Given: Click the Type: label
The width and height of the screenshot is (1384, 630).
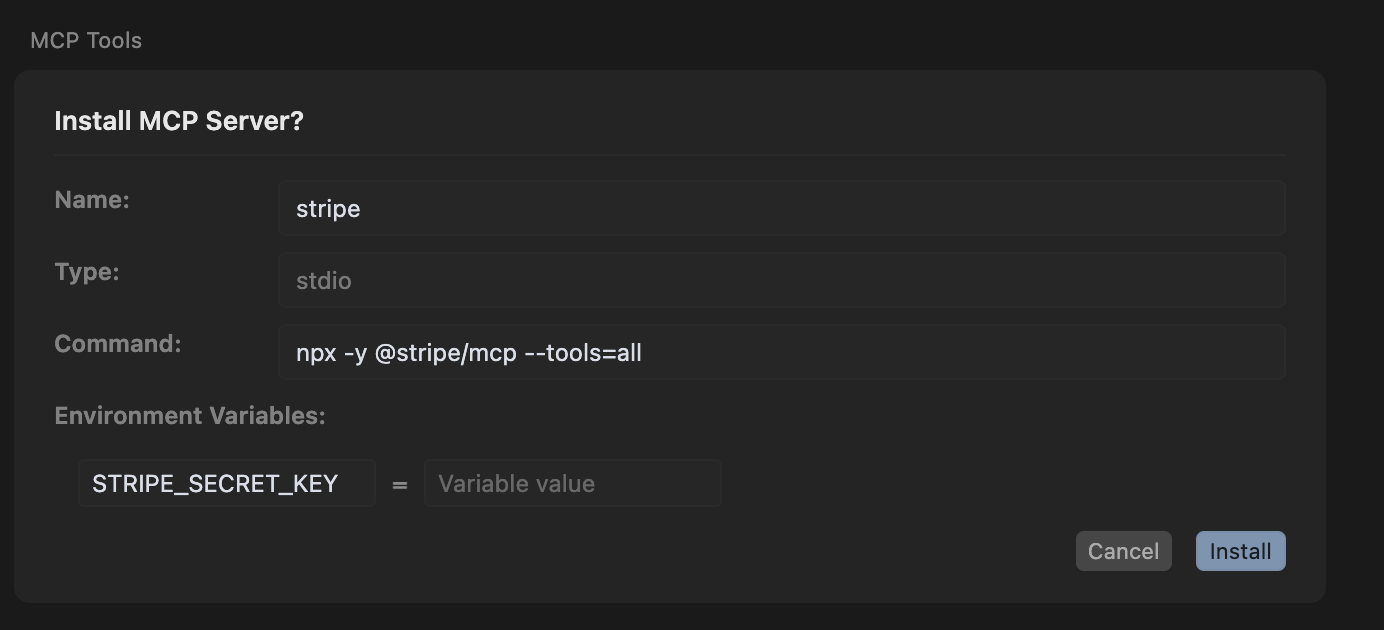Looking at the screenshot, I should click(87, 271).
